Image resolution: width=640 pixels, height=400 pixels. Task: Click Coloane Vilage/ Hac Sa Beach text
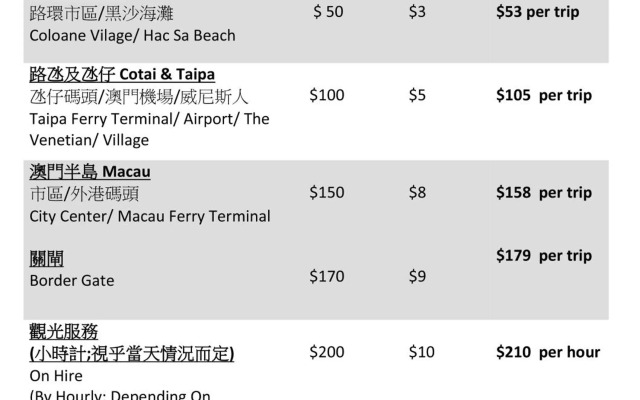[x=132, y=36]
